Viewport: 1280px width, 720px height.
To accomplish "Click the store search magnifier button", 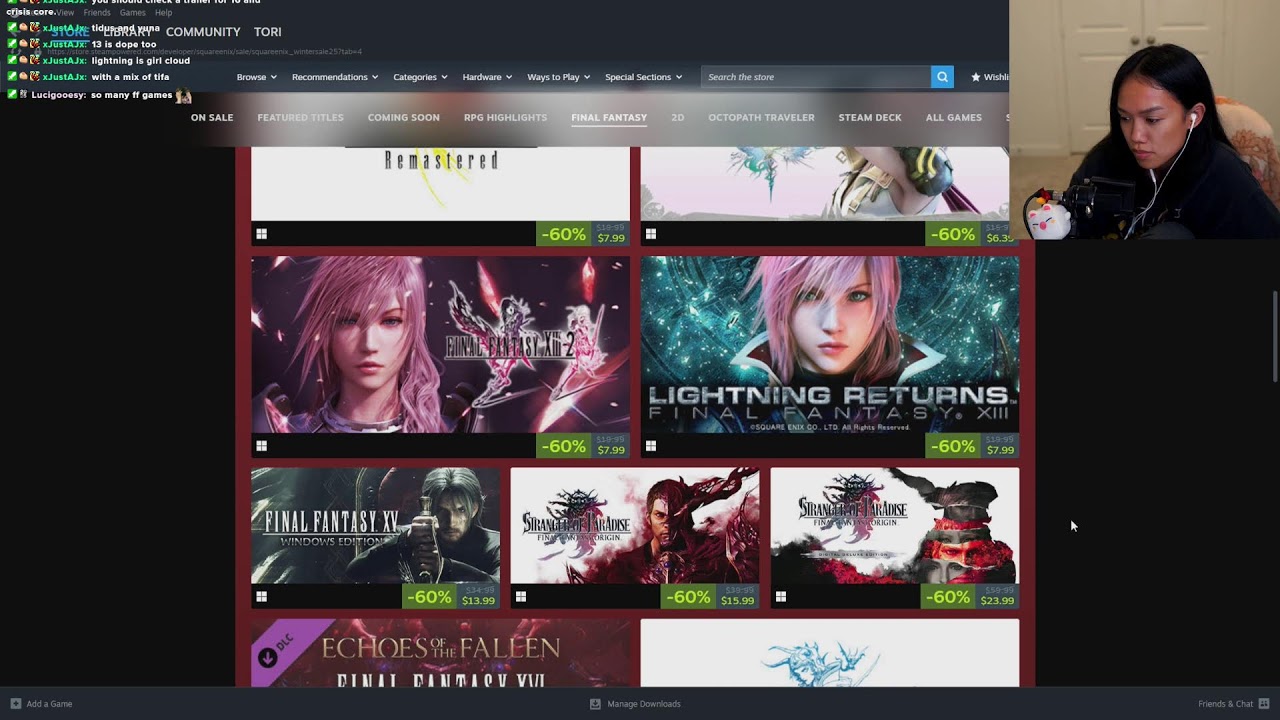I will point(942,77).
